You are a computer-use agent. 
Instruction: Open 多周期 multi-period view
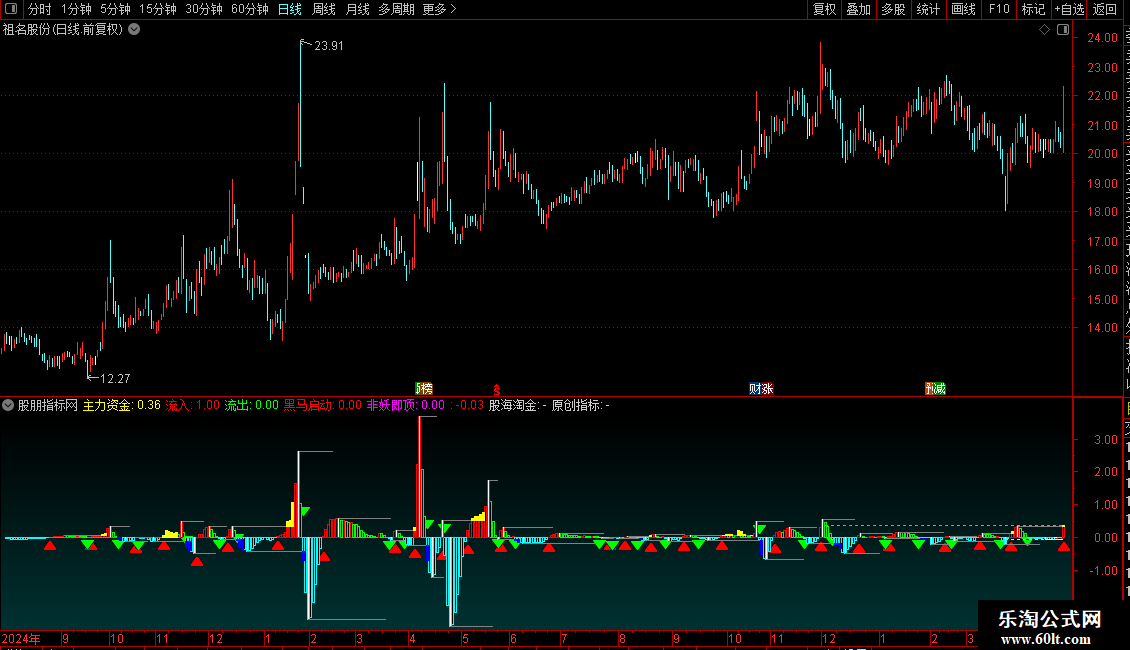pyautogui.click(x=396, y=9)
